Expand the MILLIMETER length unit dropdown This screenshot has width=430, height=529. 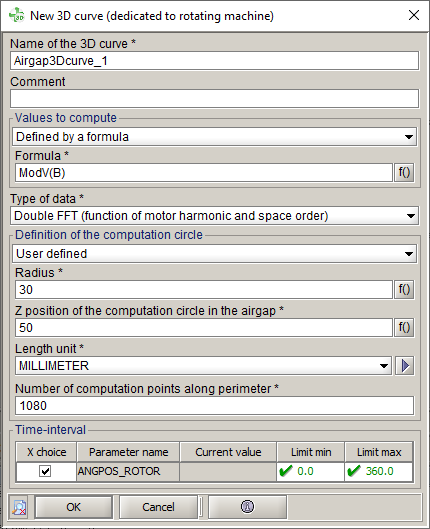[x=203, y=366]
